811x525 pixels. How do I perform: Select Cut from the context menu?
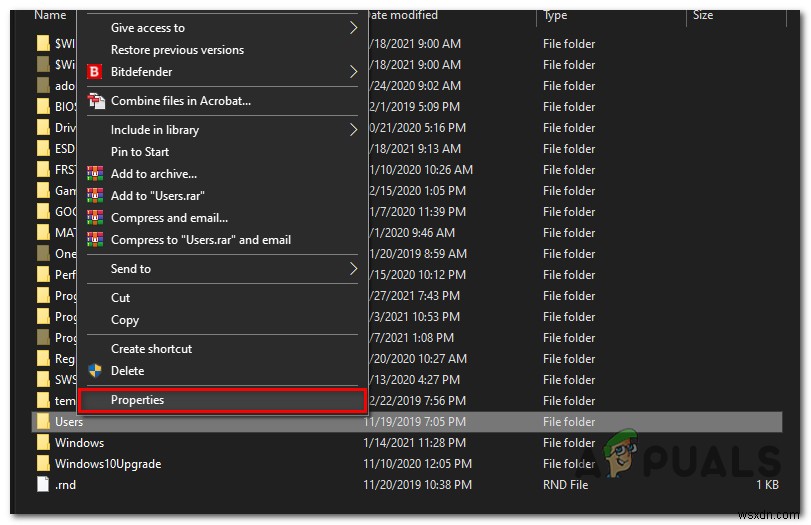pyautogui.click(x=121, y=298)
